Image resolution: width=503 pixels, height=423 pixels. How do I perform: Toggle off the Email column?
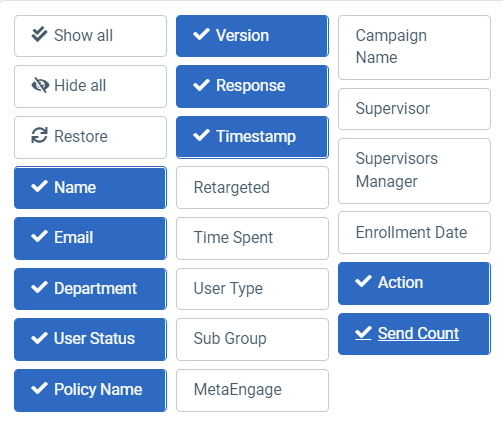click(90, 238)
